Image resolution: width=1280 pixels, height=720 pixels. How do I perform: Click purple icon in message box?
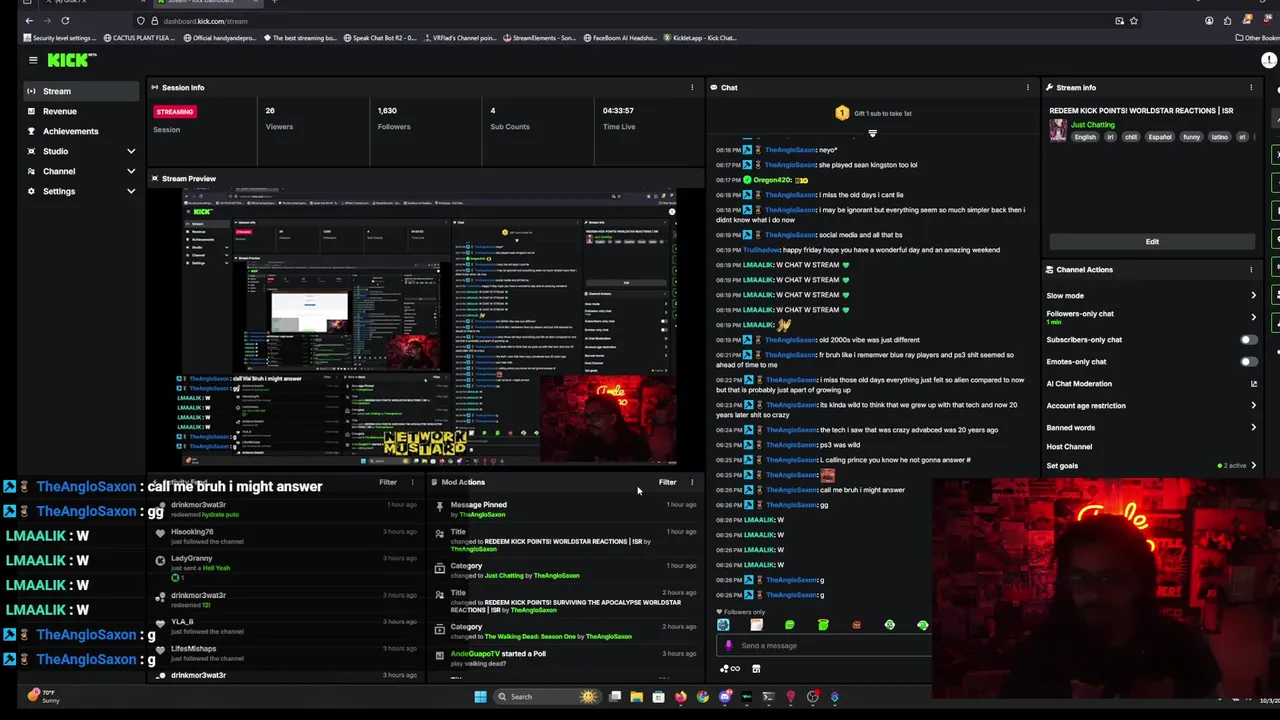[728, 645]
